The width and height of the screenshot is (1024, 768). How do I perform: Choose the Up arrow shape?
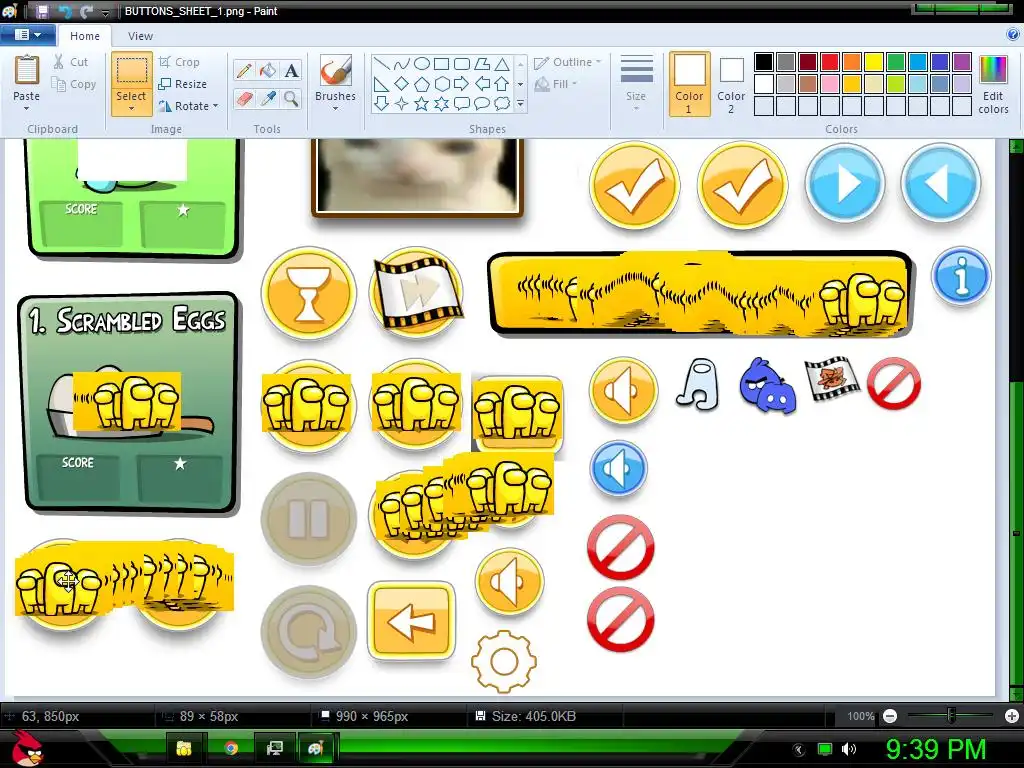click(502, 84)
